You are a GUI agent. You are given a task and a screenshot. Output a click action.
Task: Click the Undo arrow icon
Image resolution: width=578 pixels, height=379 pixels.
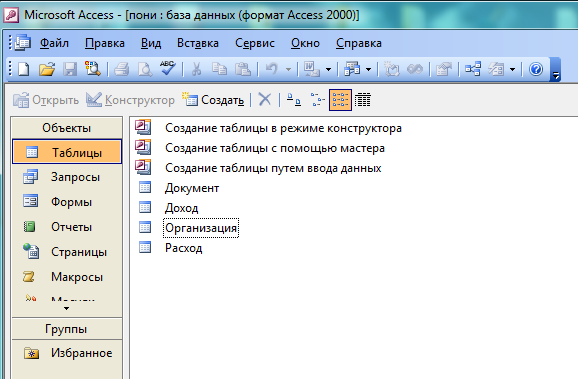pyautogui.click(x=272, y=69)
